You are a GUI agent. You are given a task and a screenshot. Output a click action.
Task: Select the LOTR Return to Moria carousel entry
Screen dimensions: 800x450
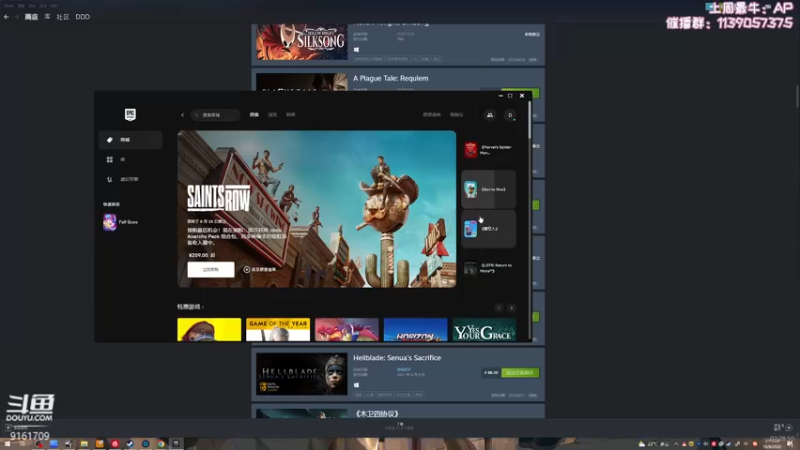488,268
